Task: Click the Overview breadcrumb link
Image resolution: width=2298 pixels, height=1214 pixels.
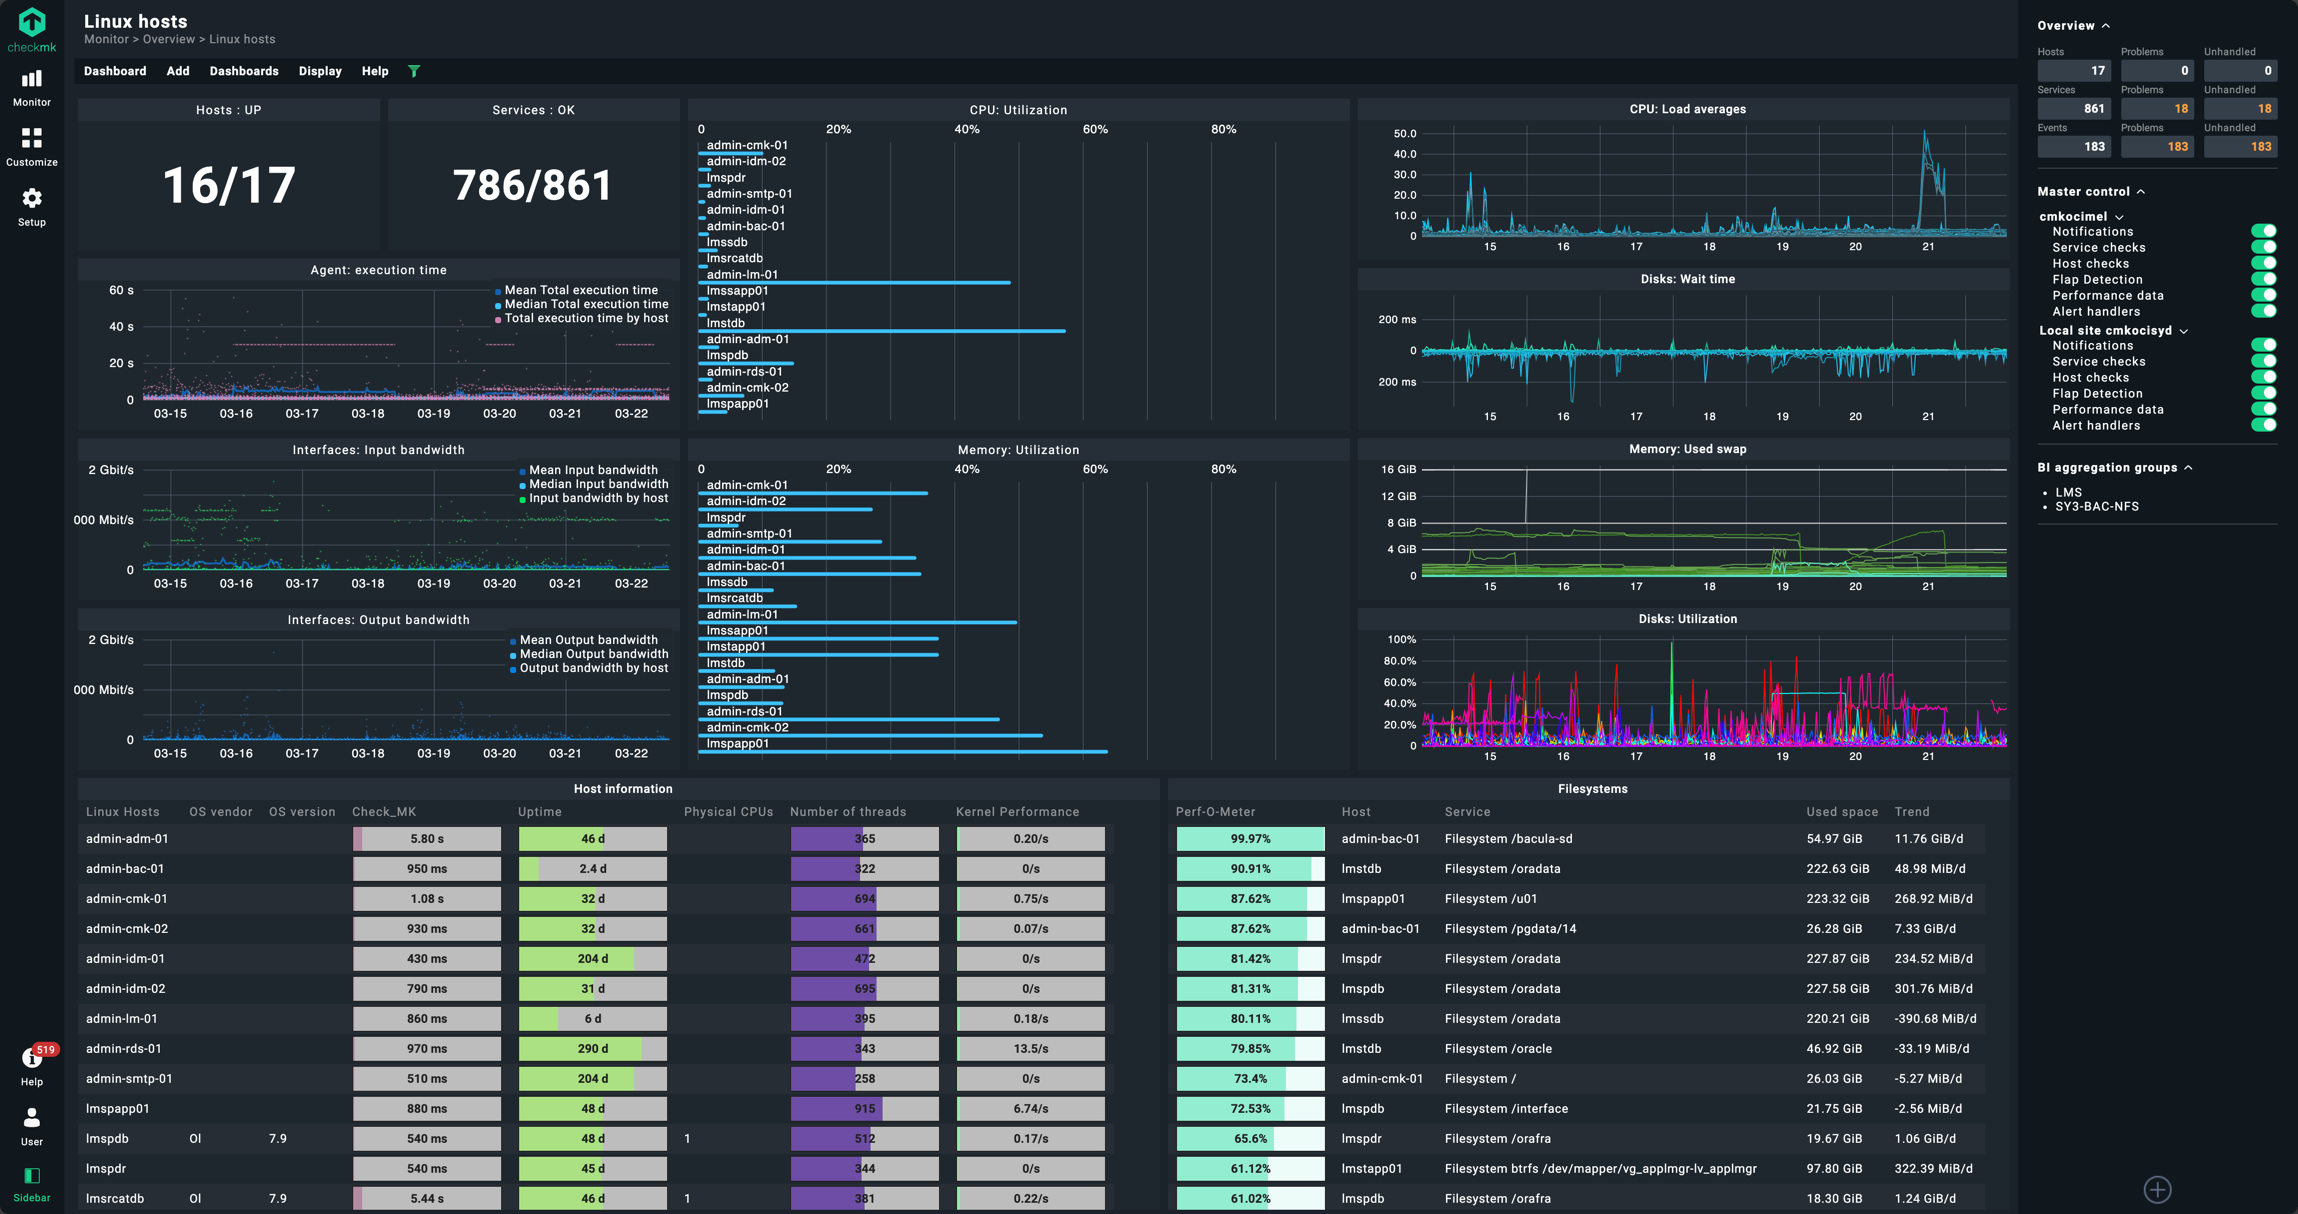Action: point(168,40)
